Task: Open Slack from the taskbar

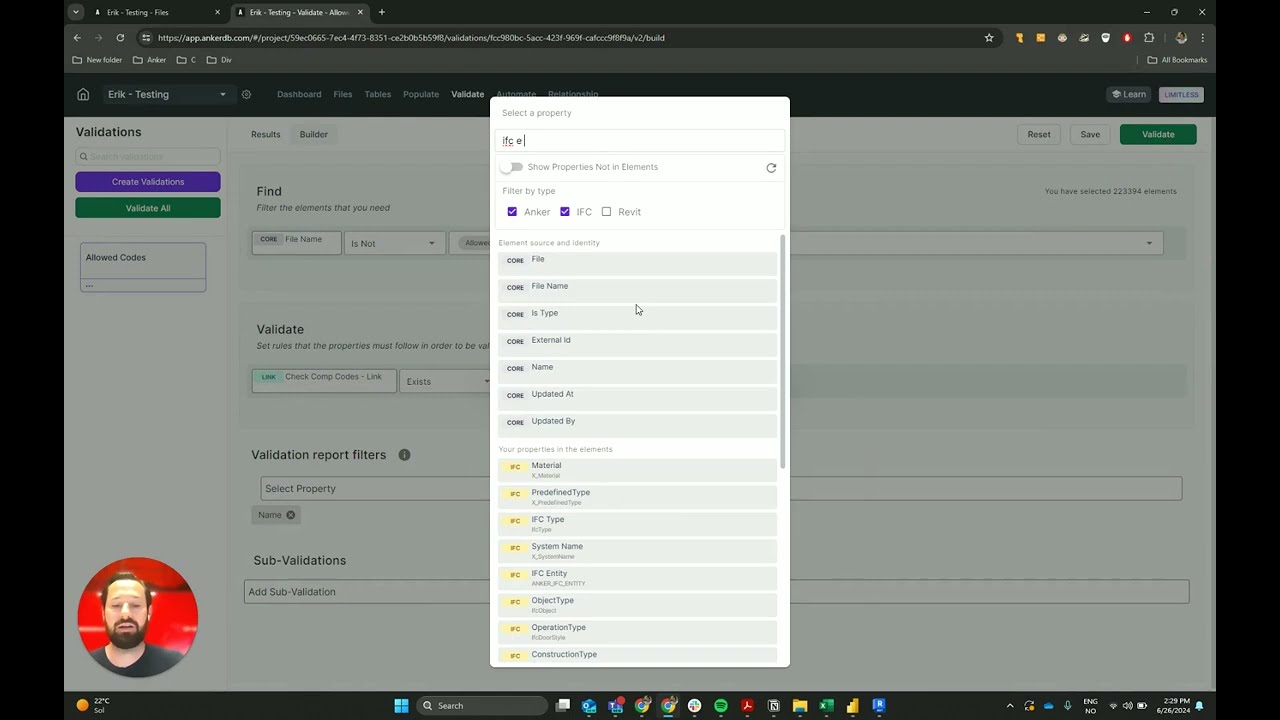Action: click(x=695, y=706)
